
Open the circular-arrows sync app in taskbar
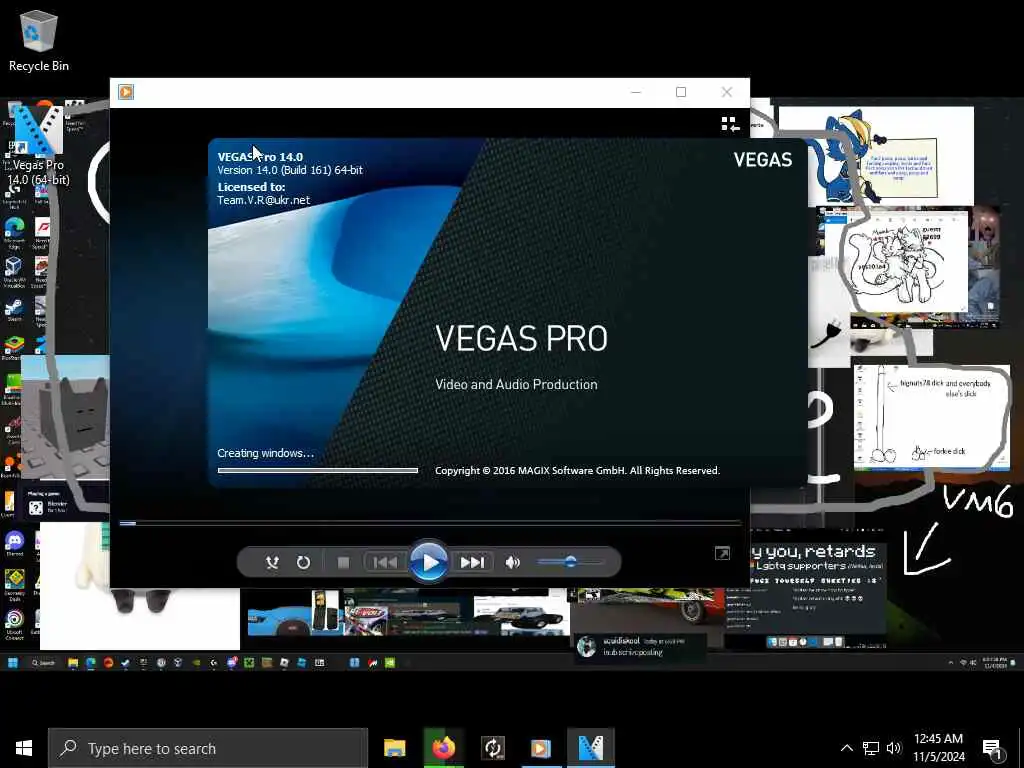[492, 748]
